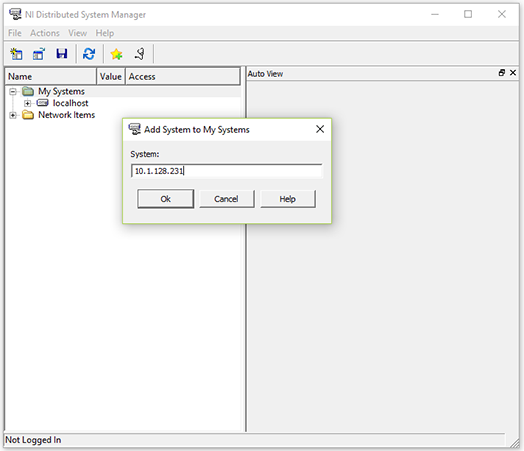Maximize the main application window
The height and width of the screenshot is (451, 524).
468,14
